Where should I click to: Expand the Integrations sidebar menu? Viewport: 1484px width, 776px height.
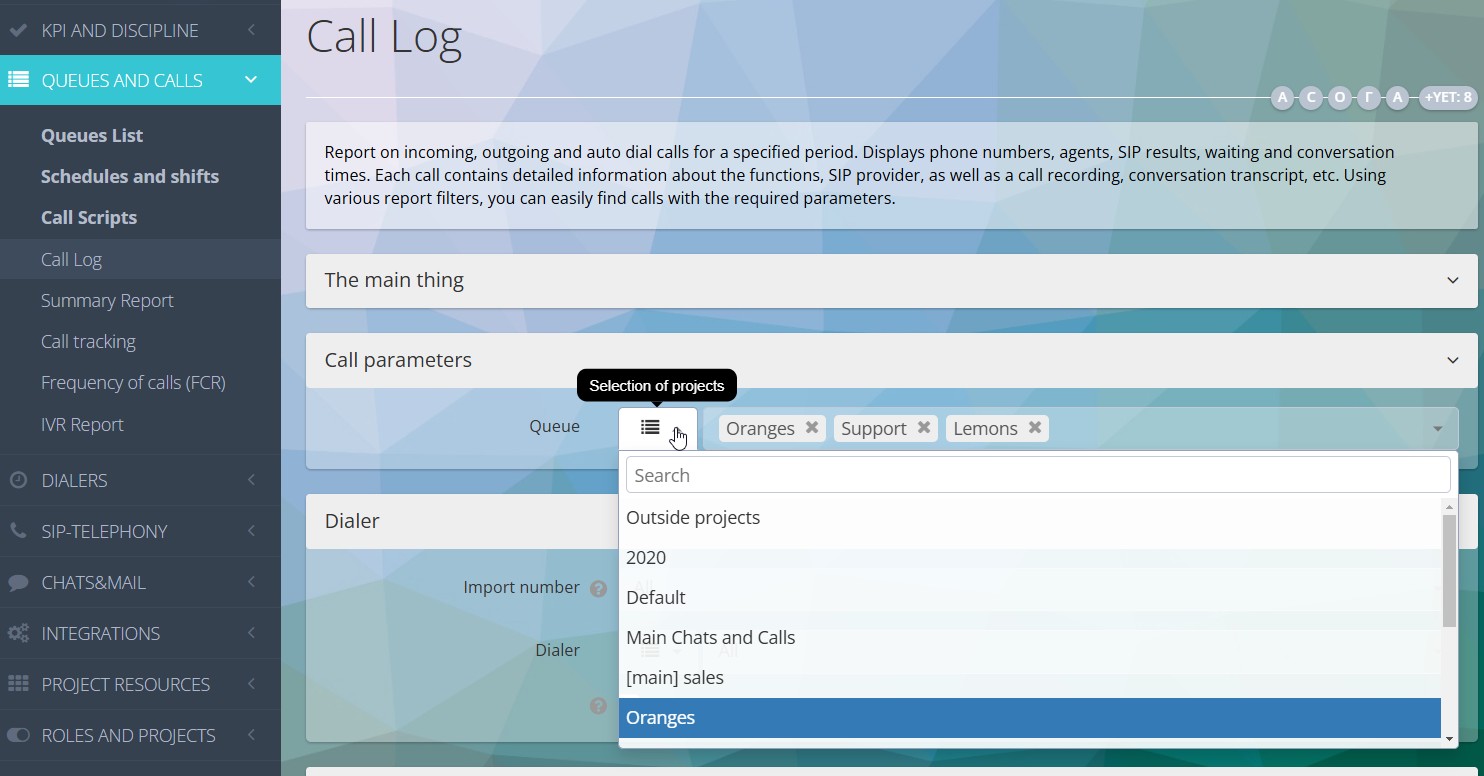click(251, 633)
